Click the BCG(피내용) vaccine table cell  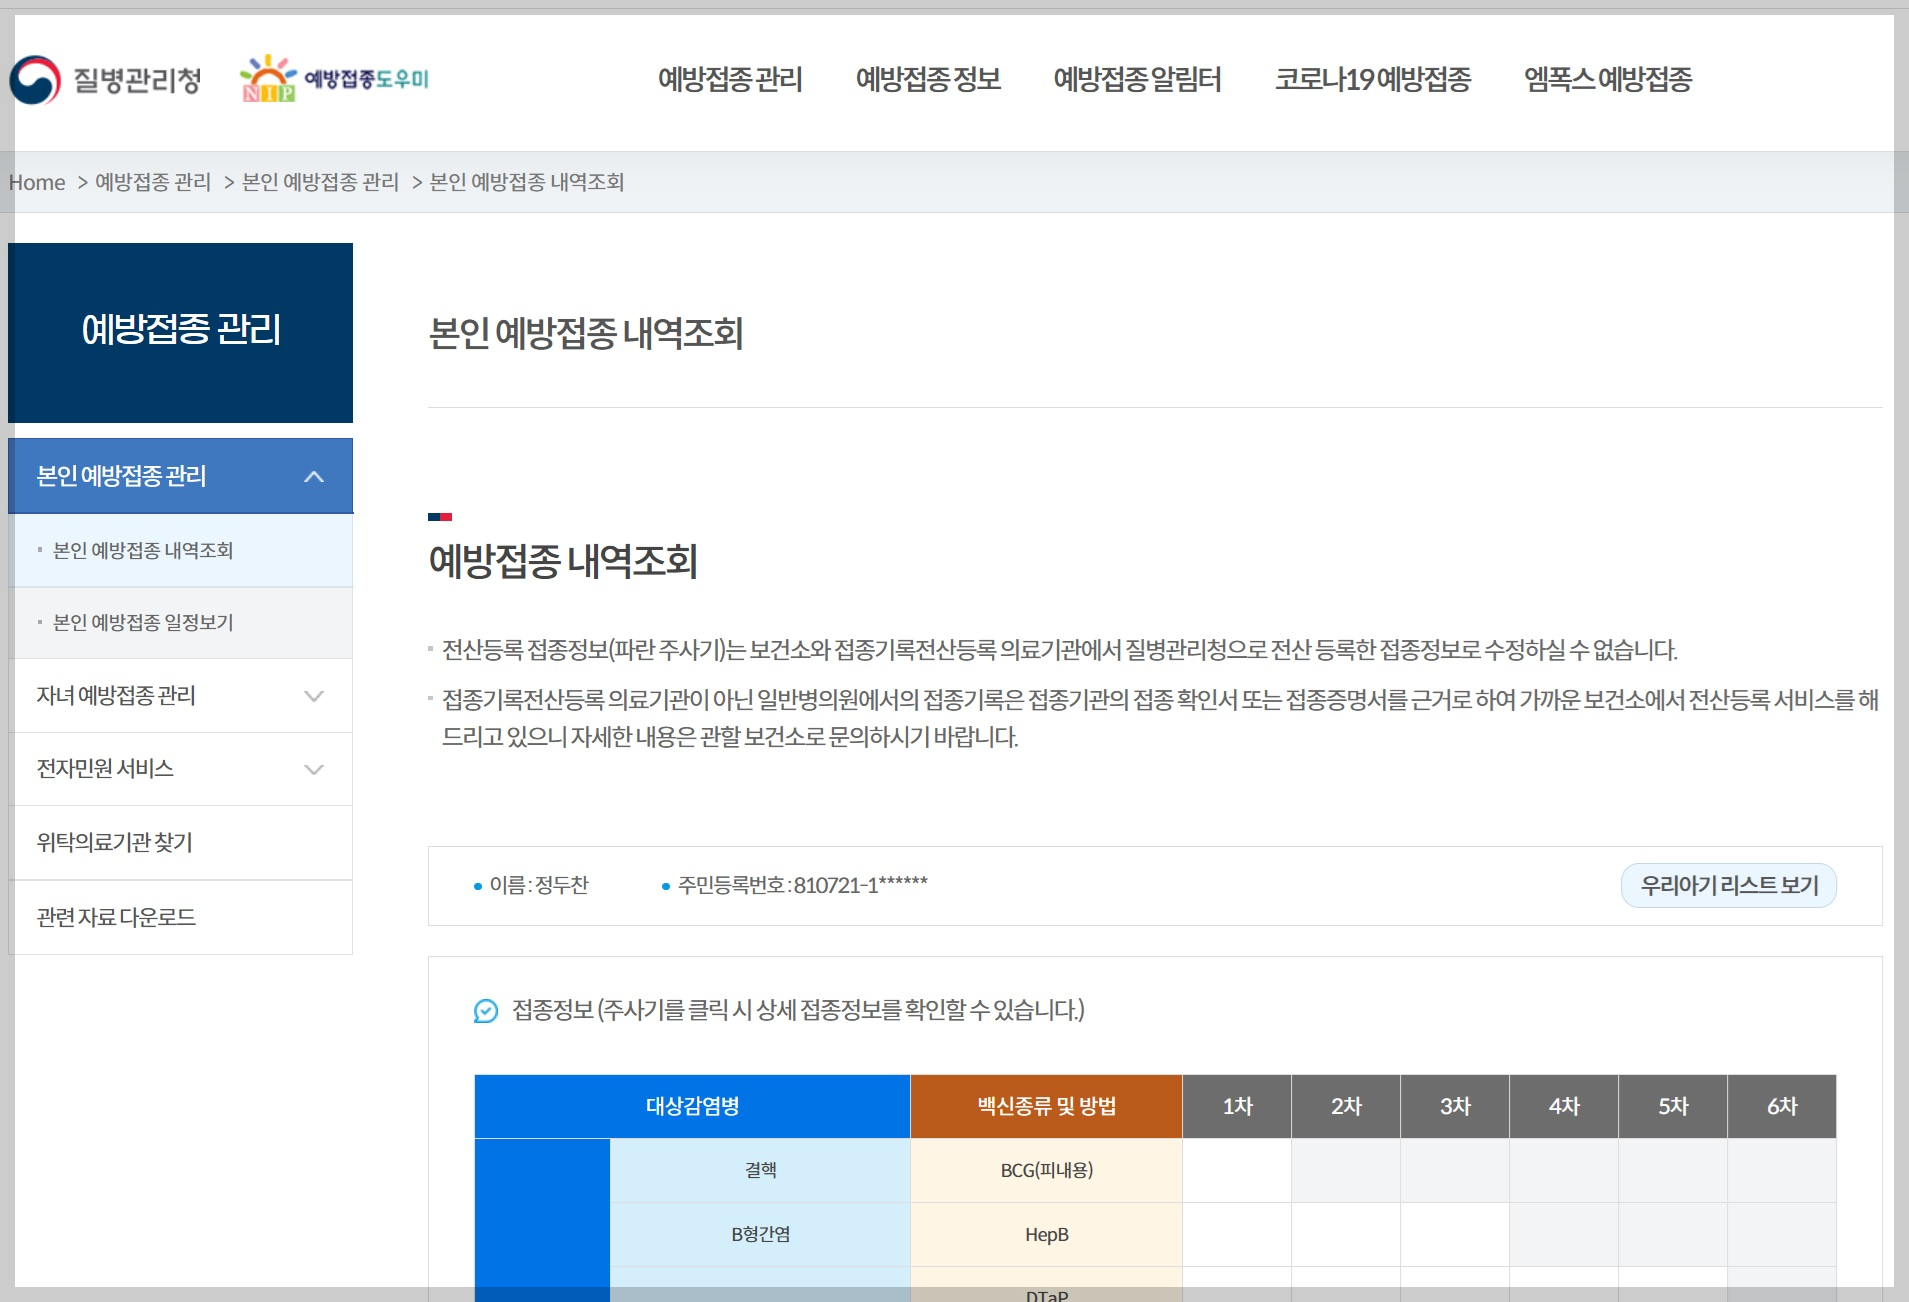pyautogui.click(x=1046, y=1170)
